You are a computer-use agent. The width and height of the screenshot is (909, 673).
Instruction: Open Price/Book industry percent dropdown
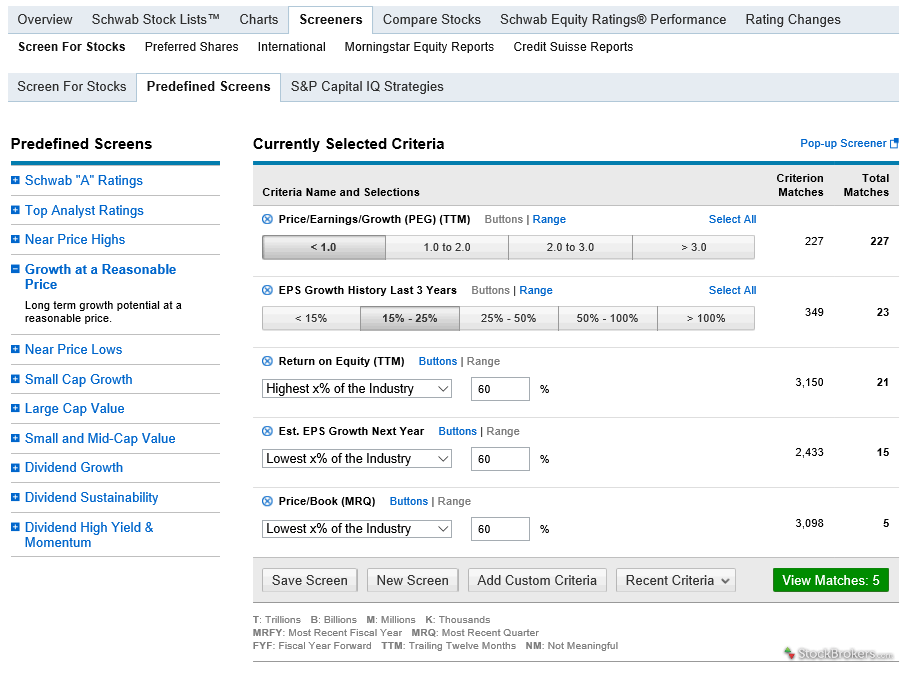(x=357, y=529)
